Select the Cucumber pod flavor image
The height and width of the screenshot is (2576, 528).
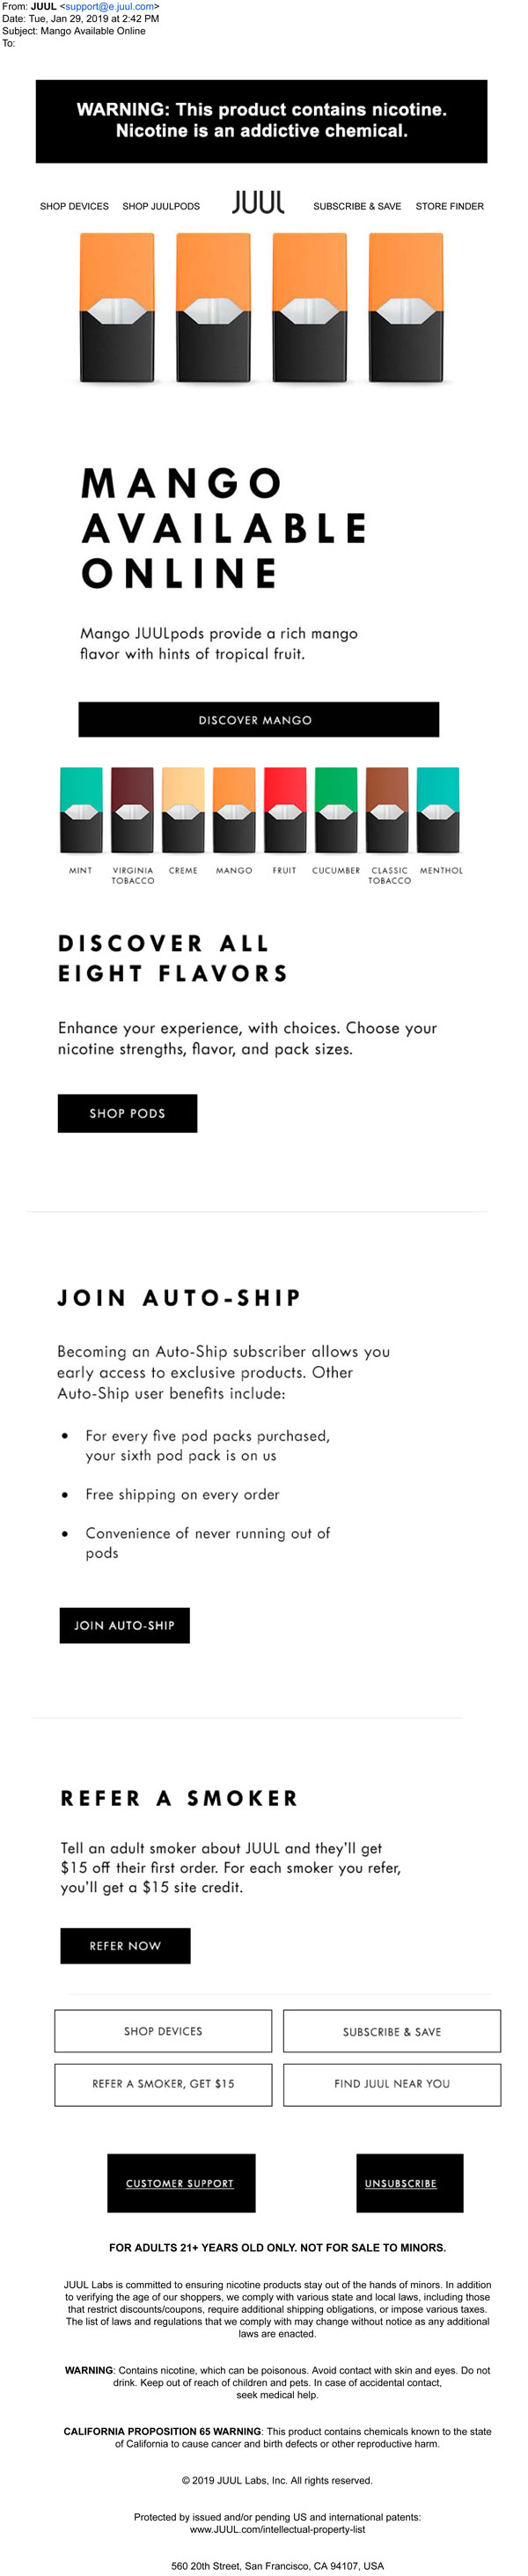(x=336, y=809)
